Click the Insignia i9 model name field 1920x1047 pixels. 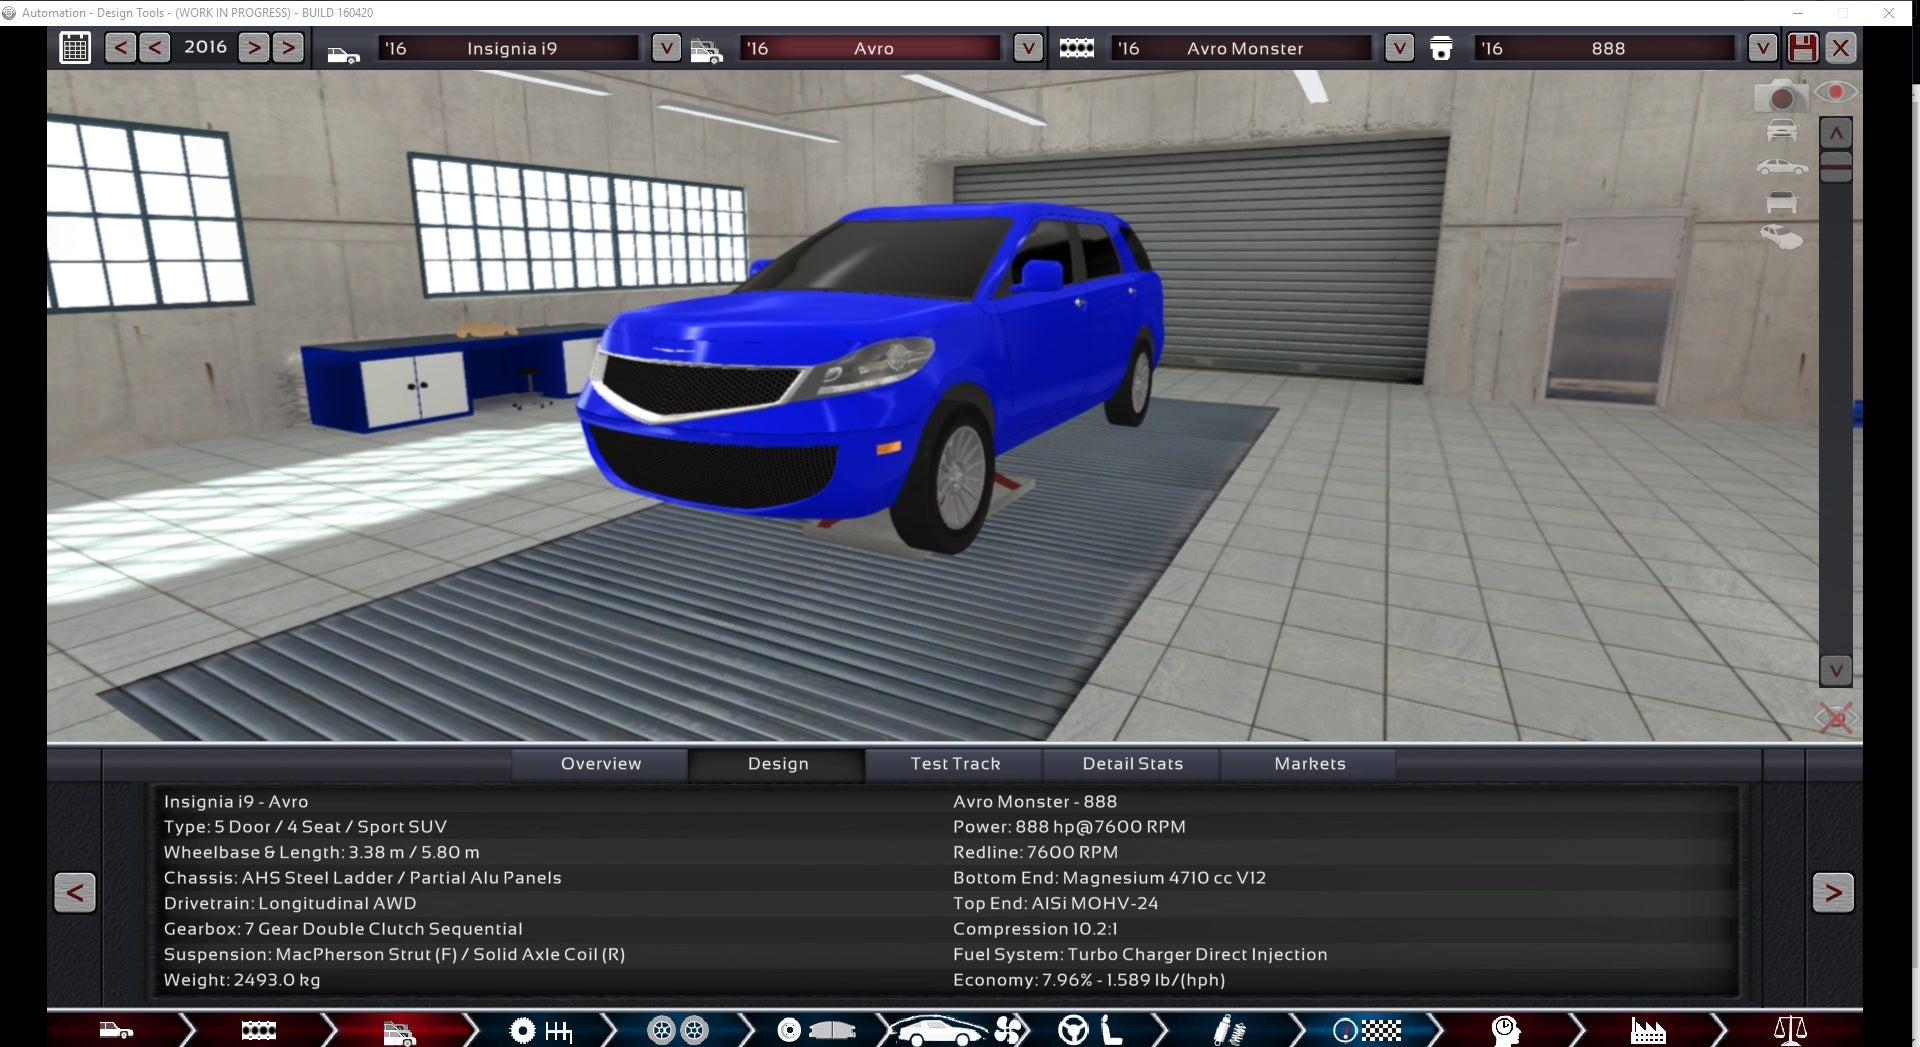click(x=511, y=48)
